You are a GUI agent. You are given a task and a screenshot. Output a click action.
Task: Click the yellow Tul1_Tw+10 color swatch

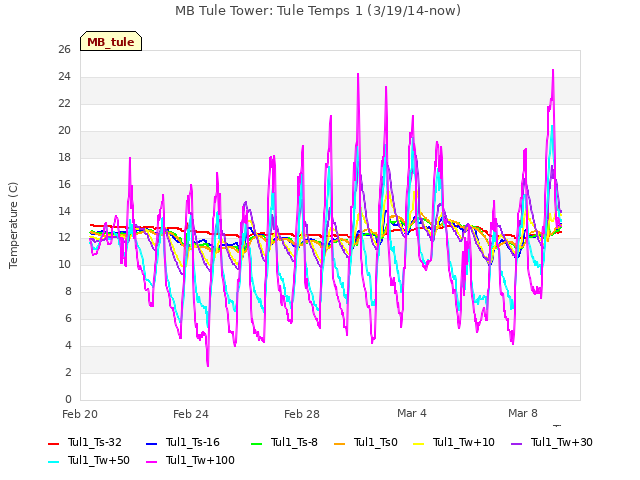[x=419, y=443]
